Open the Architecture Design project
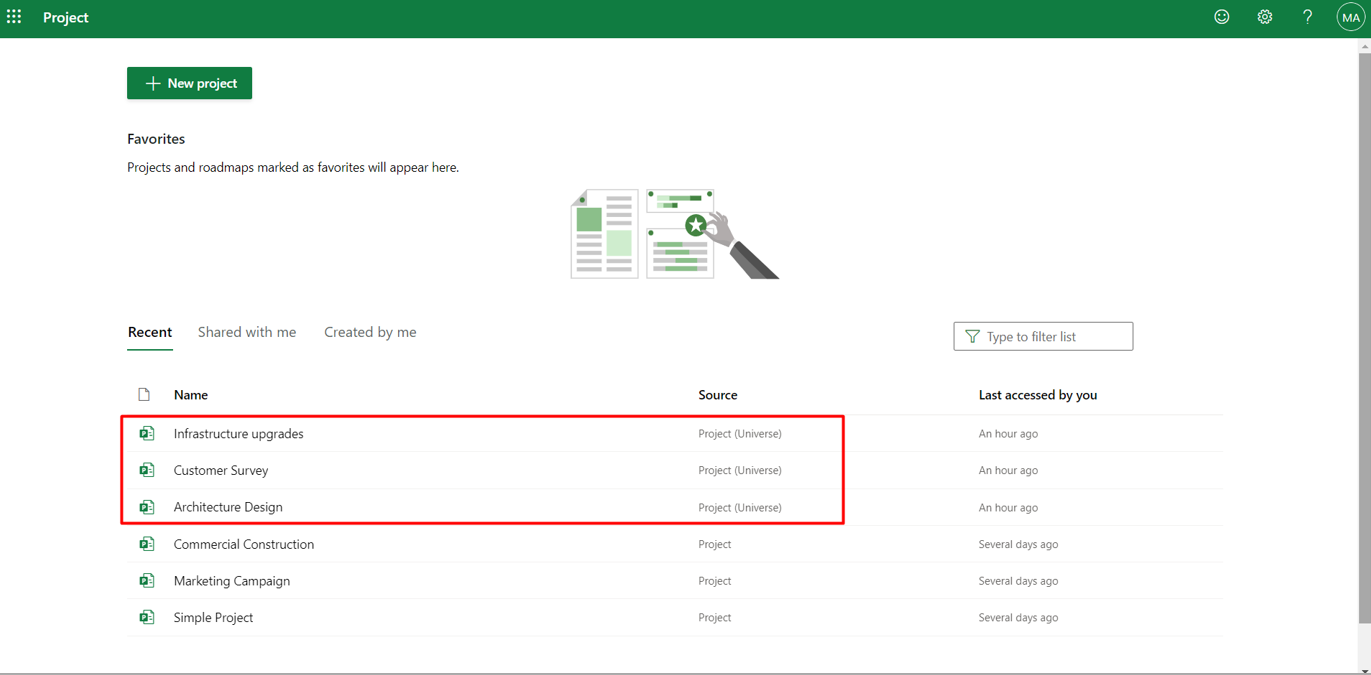Screen dimensions: 1371x675 point(228,507)
